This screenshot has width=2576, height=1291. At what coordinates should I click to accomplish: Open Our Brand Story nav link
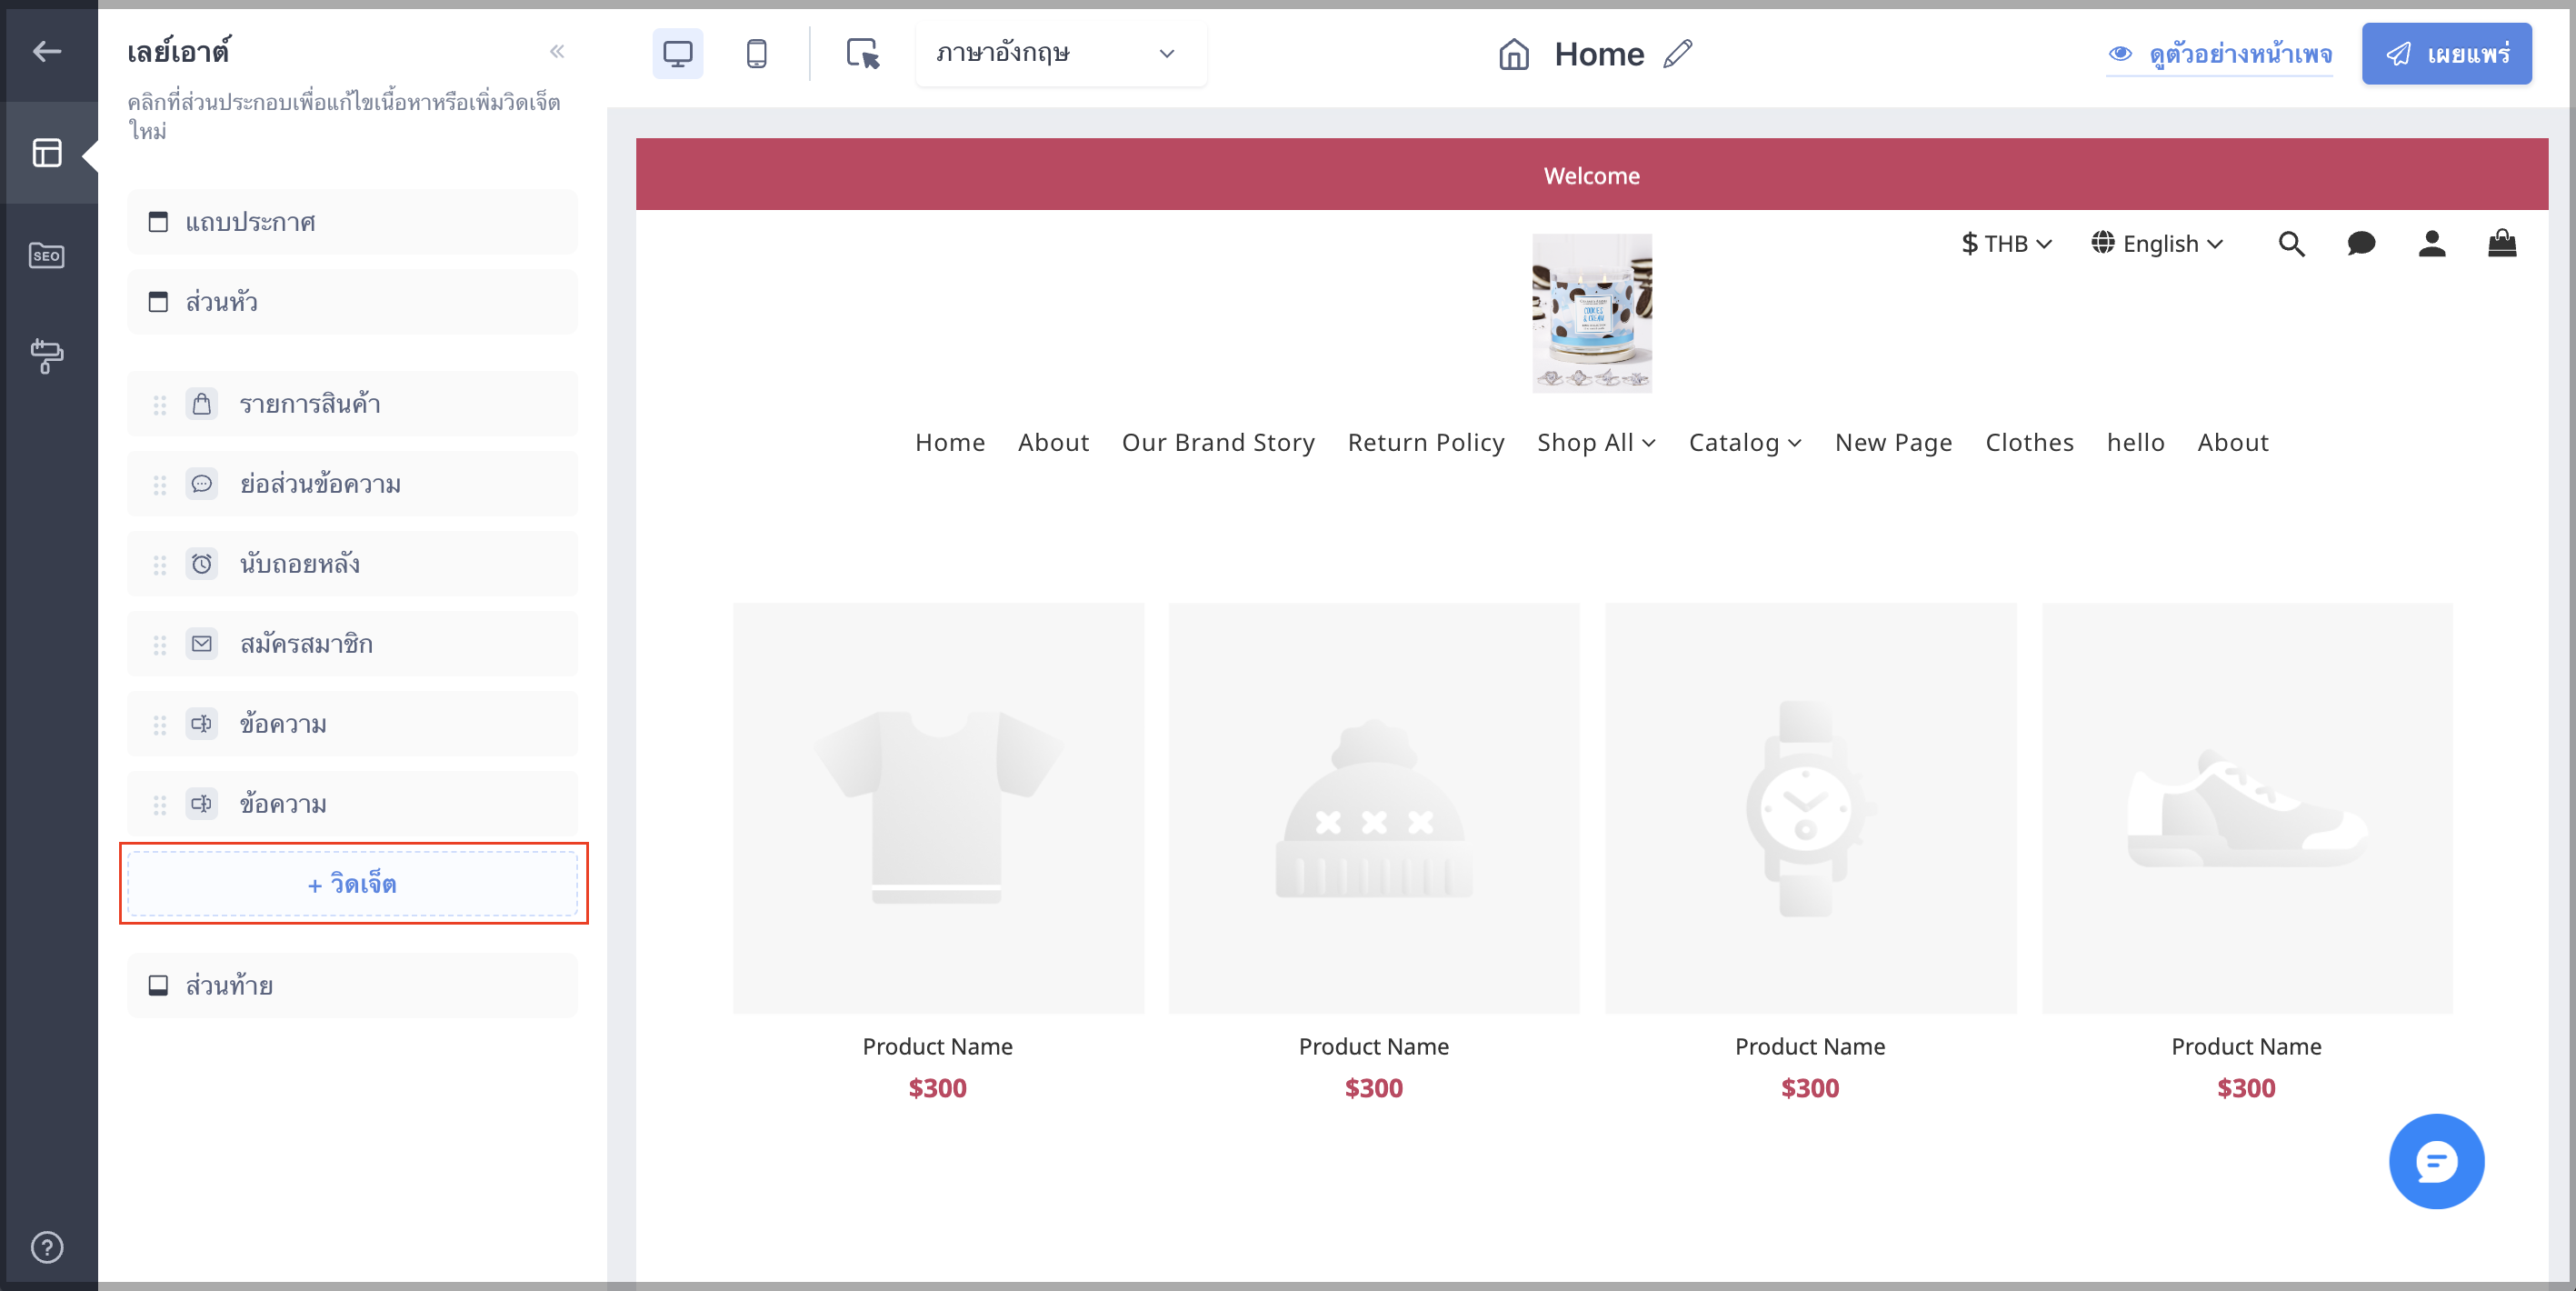[x=1218, y=442]
